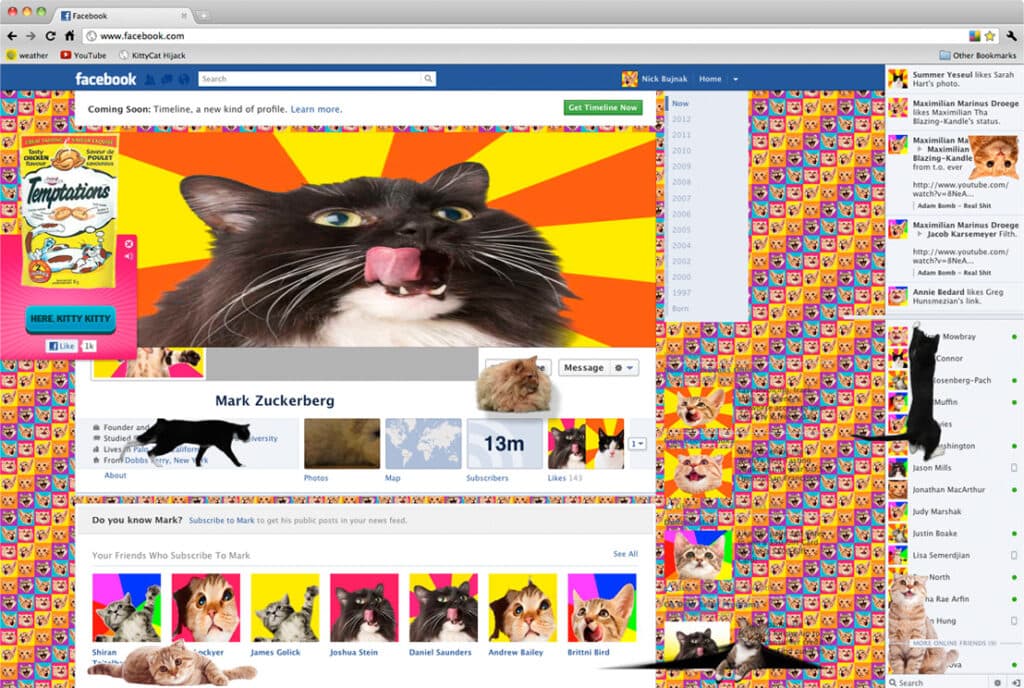Open the Likes thumbnail
This screenshot has height=688, width=1024.
click(586, 444)
